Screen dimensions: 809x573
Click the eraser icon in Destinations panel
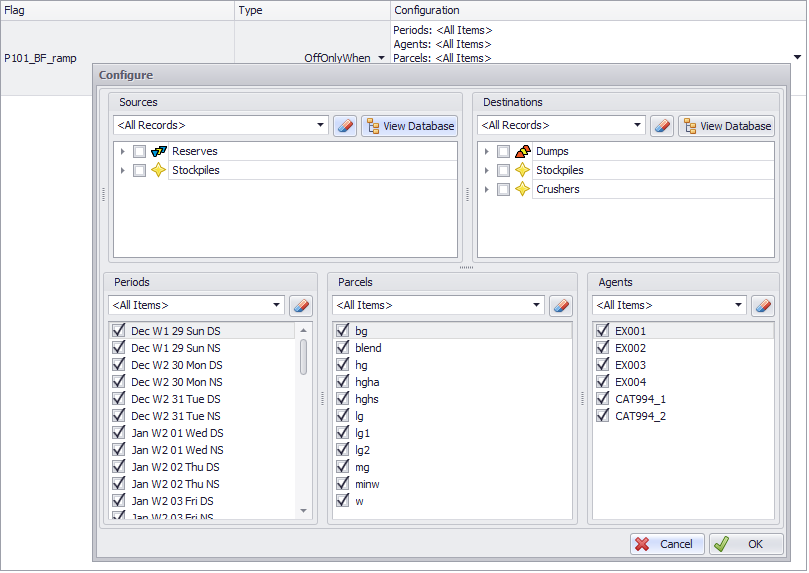pyautogui.click(x=662, y=126)
